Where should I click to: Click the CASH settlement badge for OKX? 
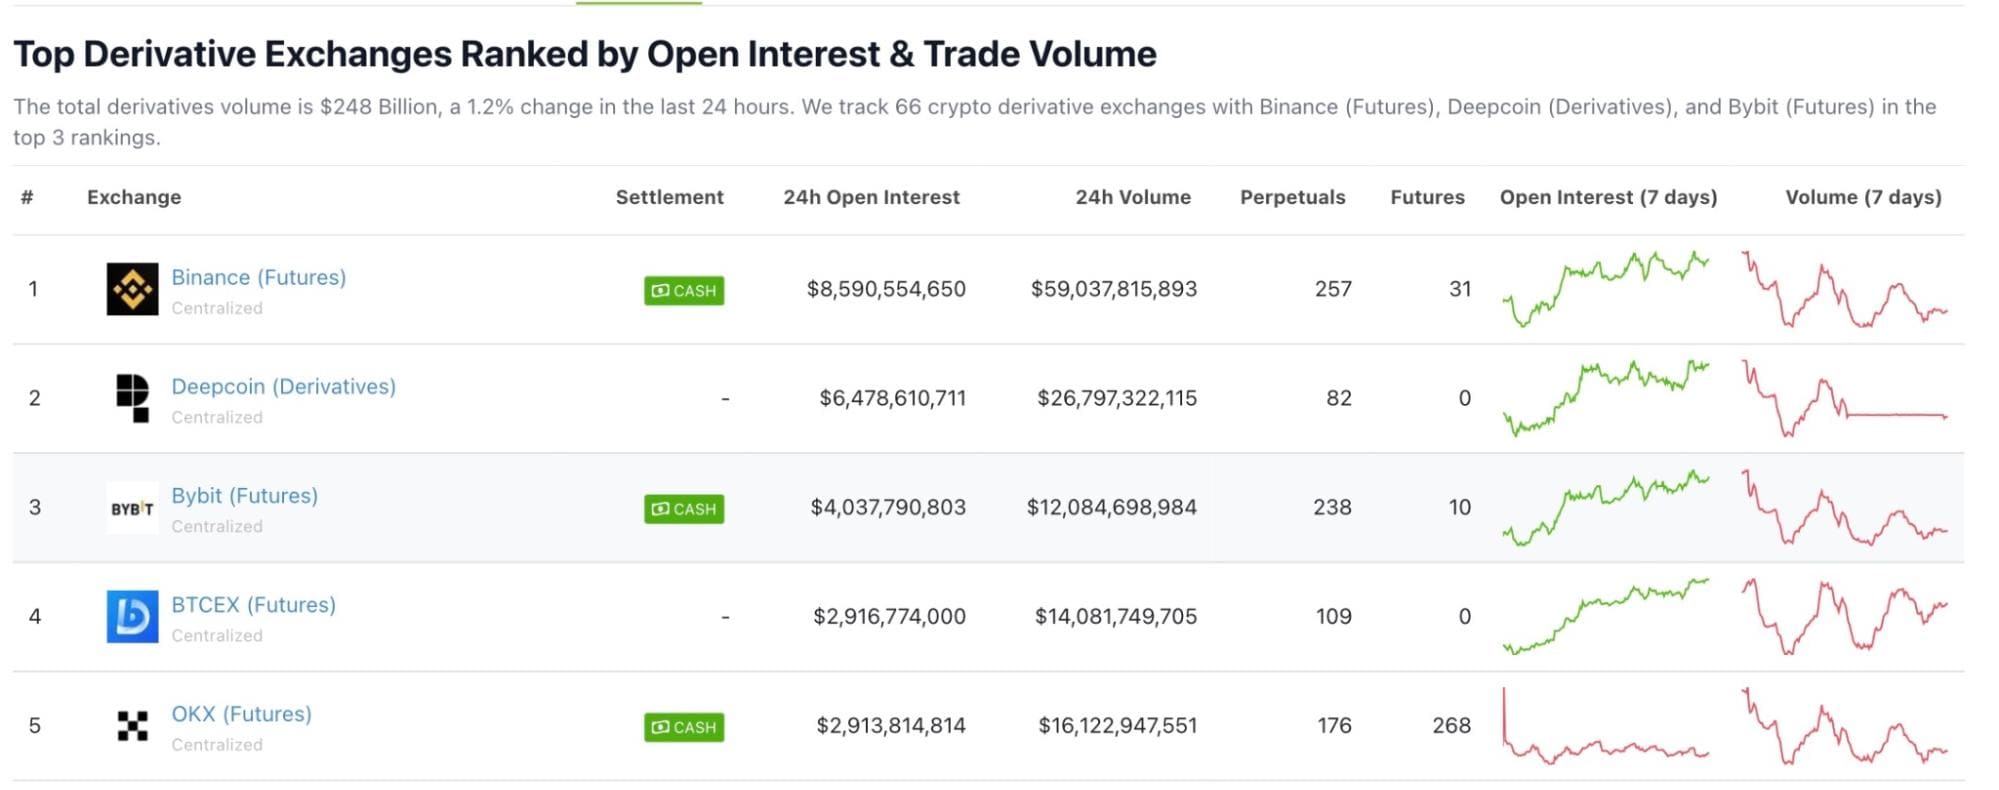coord(684,727)
